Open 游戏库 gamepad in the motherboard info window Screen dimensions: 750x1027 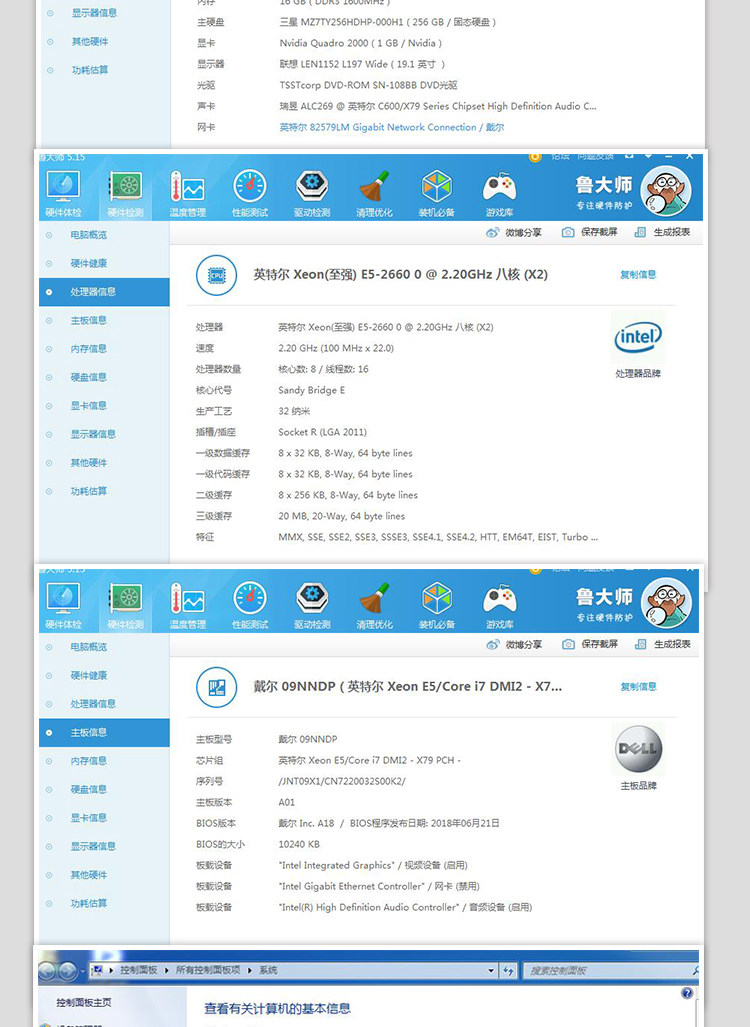point(499,605)
